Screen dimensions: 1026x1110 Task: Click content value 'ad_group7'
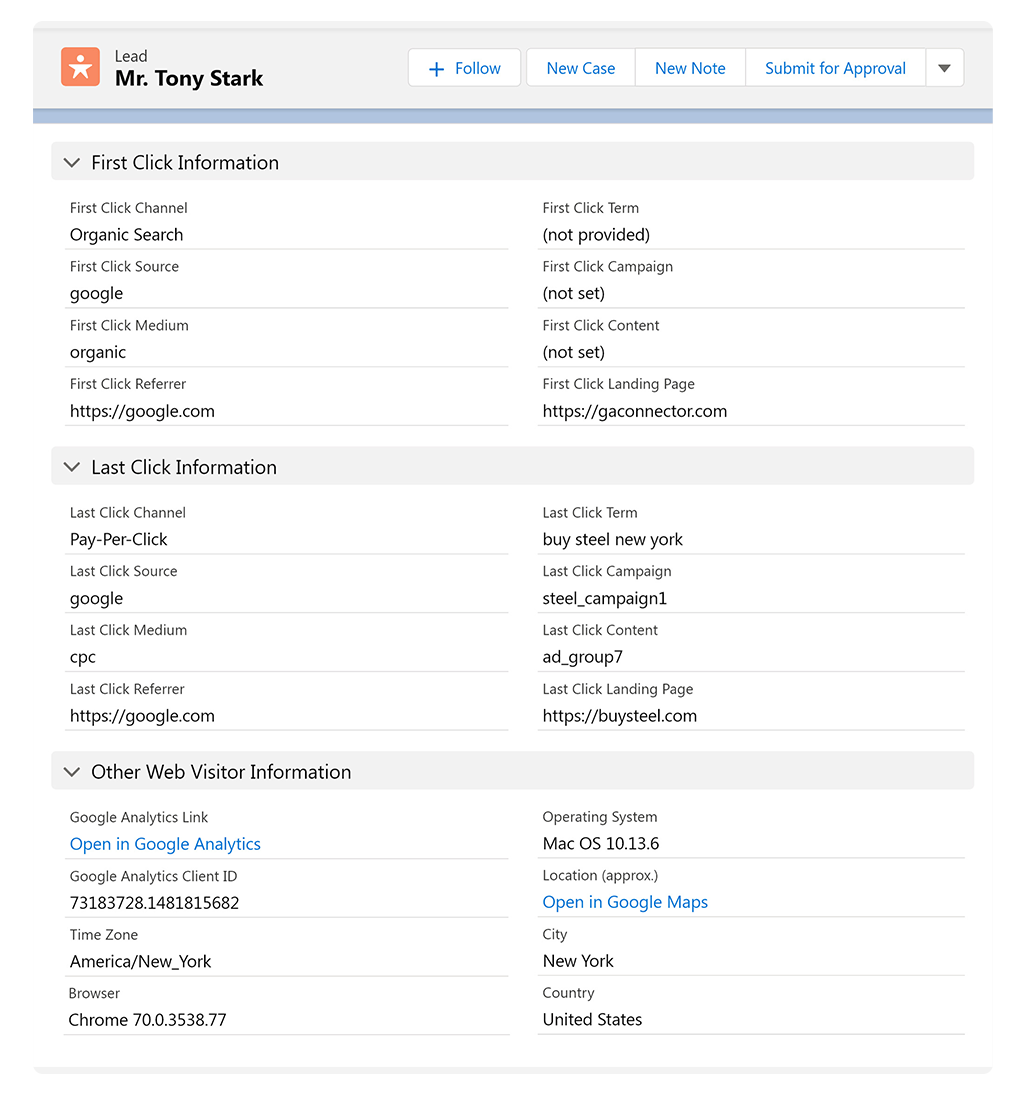582,658
